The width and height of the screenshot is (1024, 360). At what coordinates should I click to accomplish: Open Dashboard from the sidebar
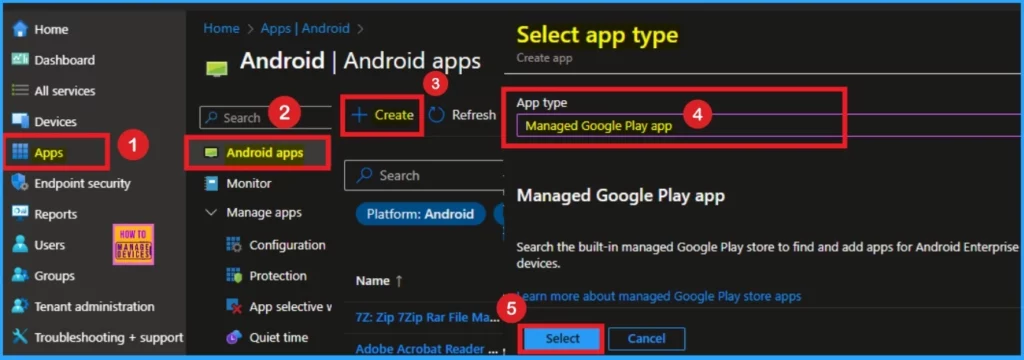point(65,60)
